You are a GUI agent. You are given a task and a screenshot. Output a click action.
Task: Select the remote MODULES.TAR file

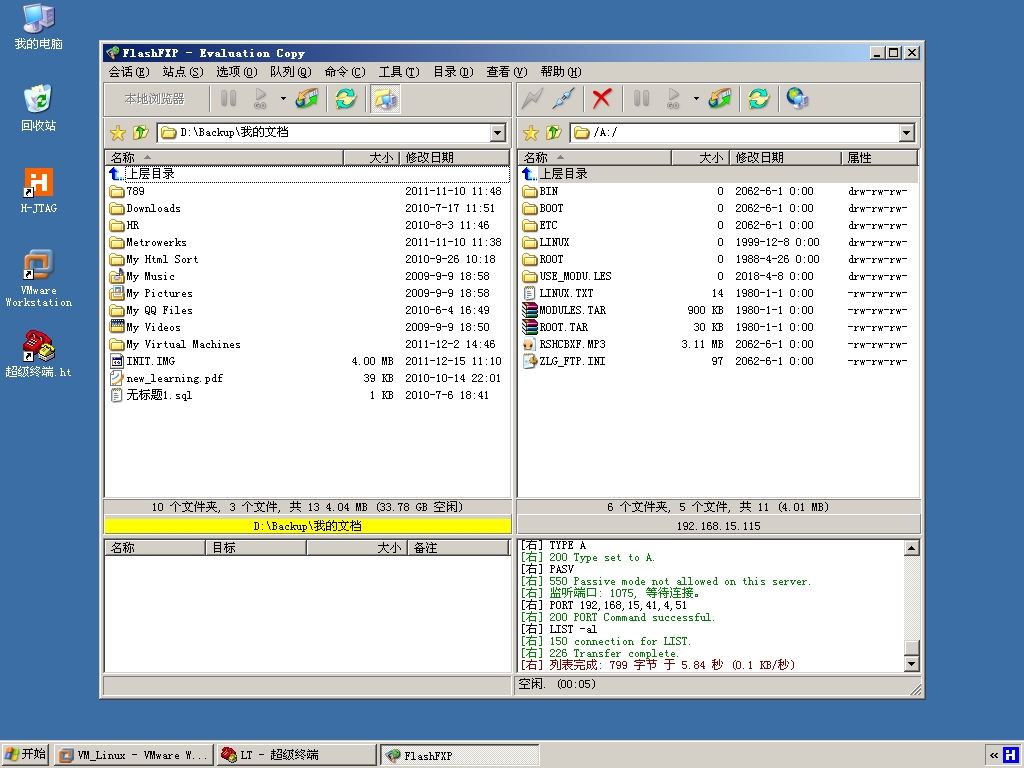click(718, 310)
